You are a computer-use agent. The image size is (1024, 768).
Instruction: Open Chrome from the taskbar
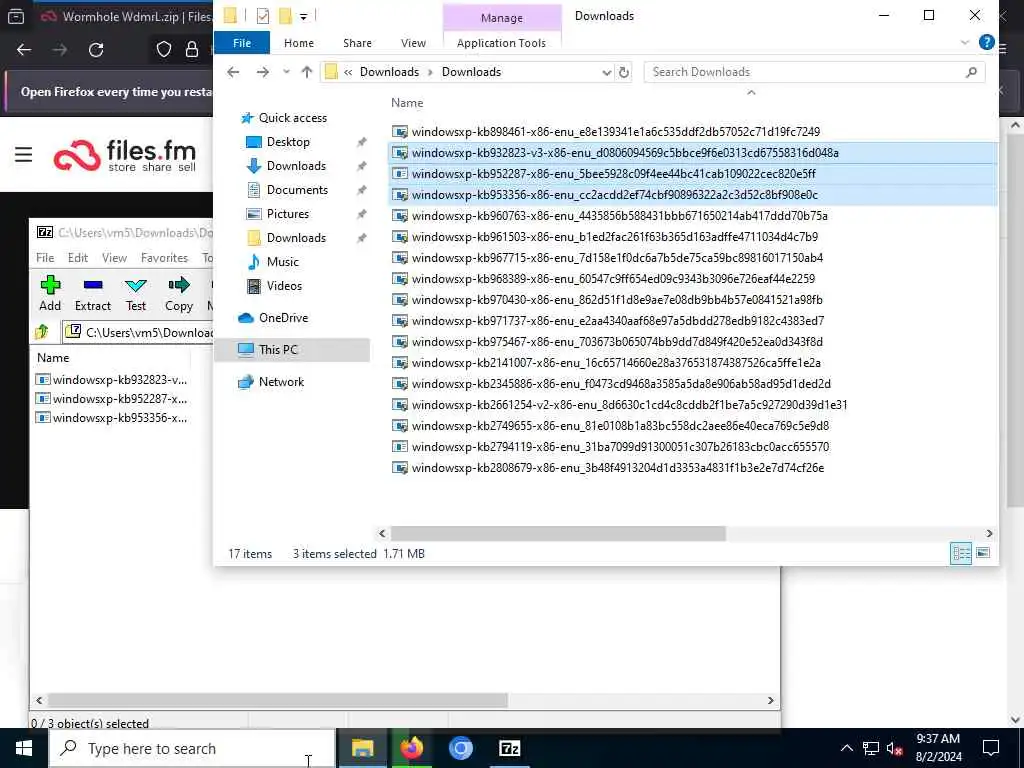click(460, 748)
